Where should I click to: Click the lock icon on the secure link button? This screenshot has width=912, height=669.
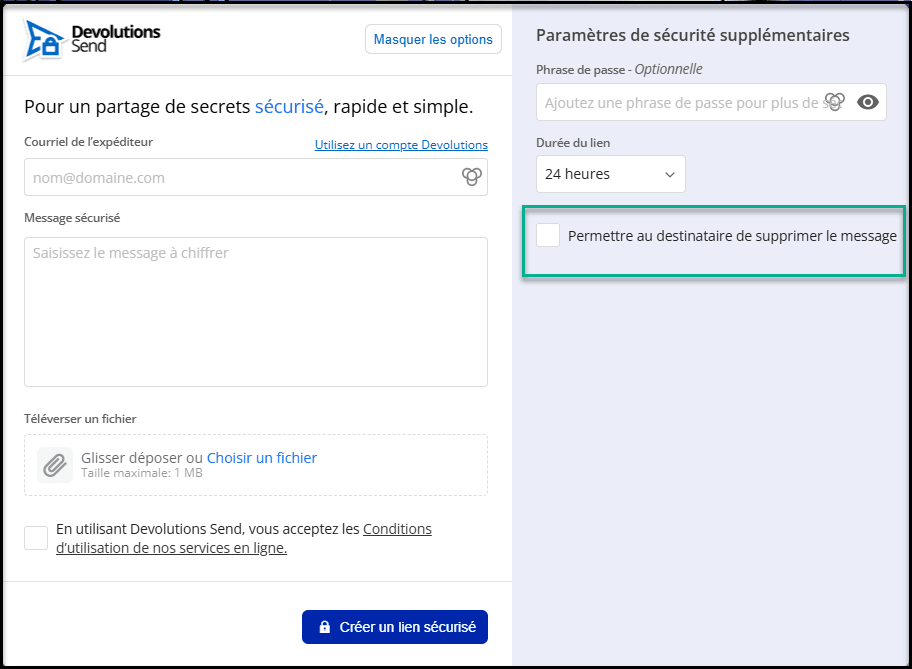click(x=324, y=626)
